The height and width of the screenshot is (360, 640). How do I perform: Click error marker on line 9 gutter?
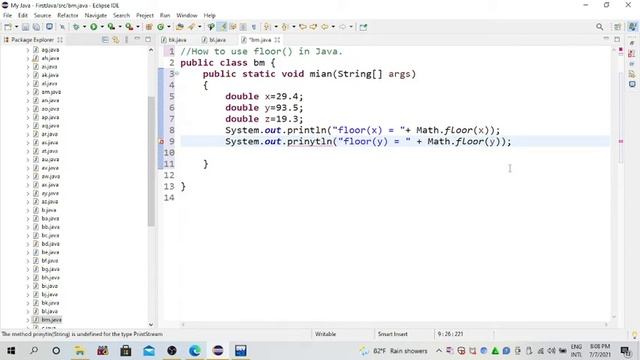(x=161, y=142)
